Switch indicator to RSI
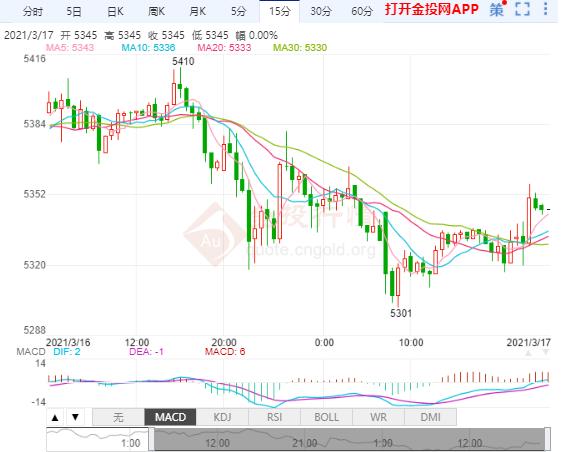The height and width of the screenshot is (452, 563). 274,417
